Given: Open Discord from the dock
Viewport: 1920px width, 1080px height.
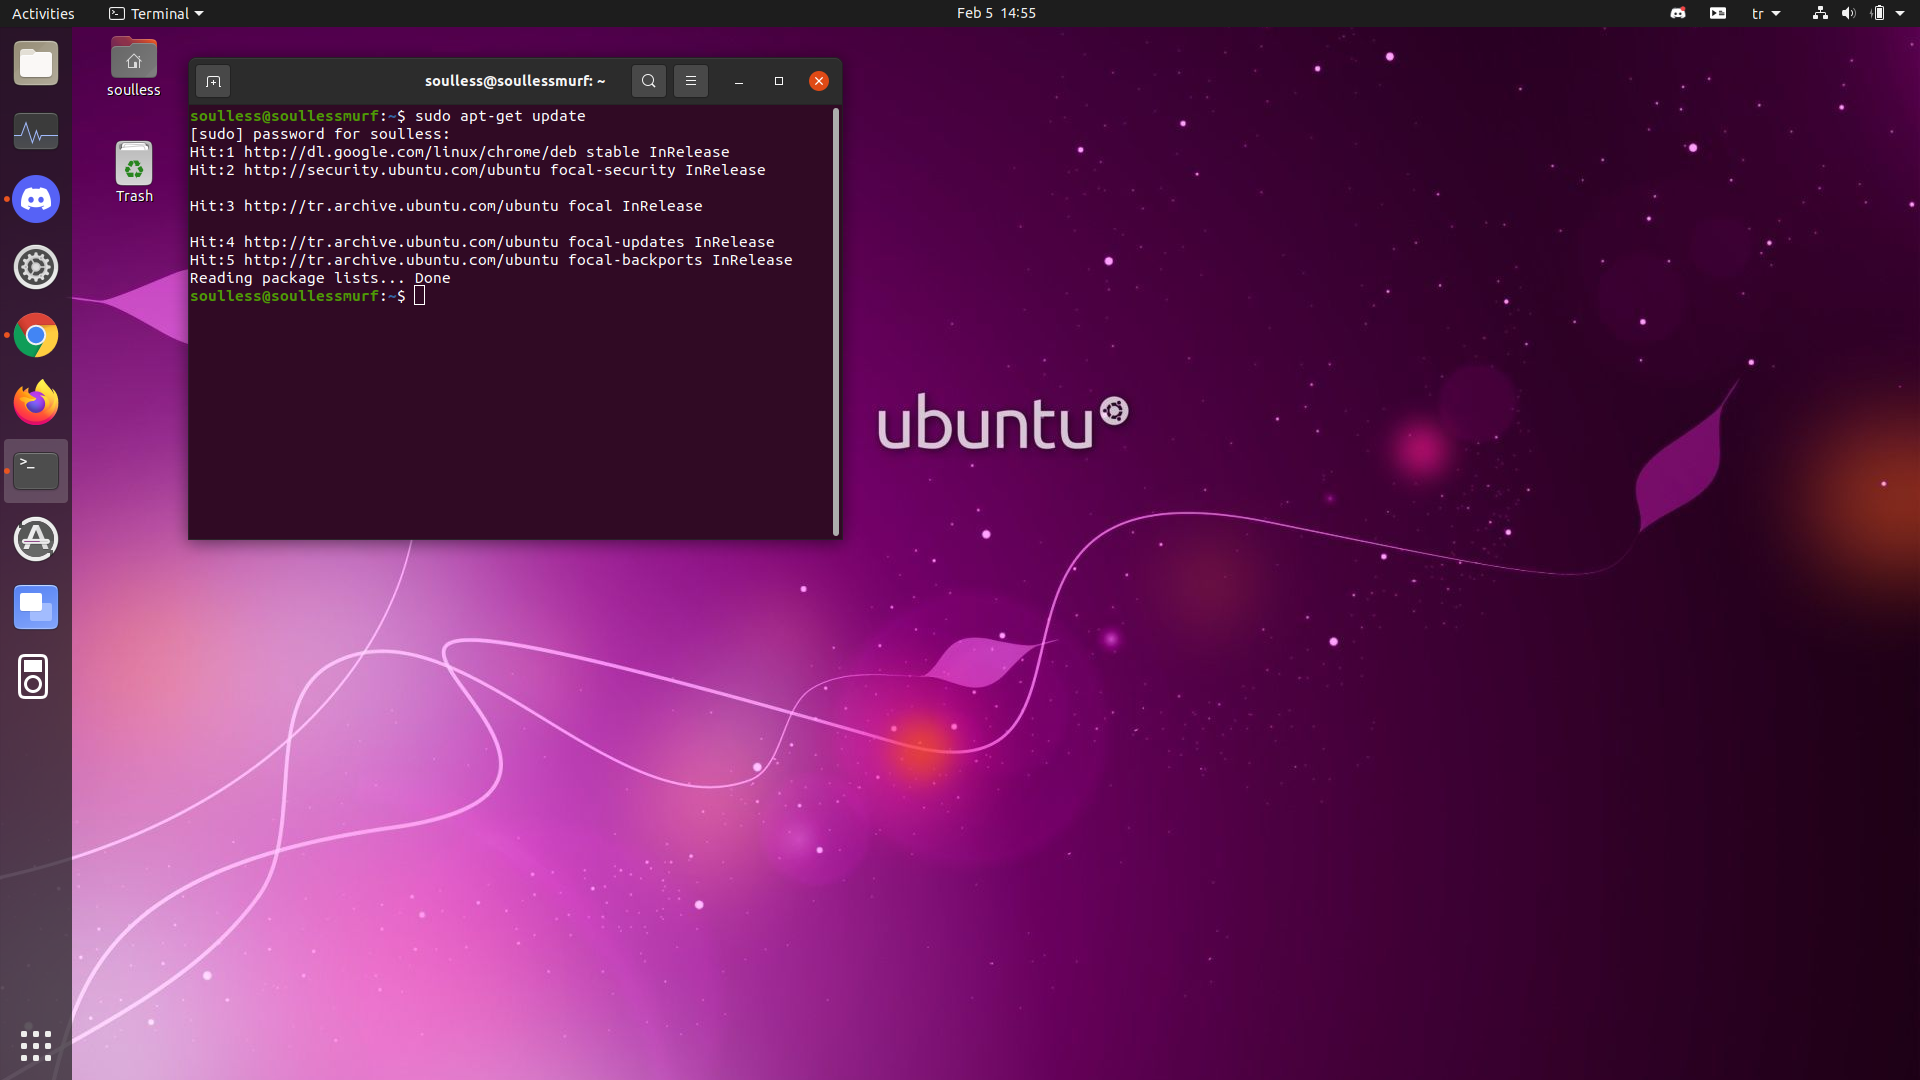Looking at the screenshot, I should [x=36, y=200].
